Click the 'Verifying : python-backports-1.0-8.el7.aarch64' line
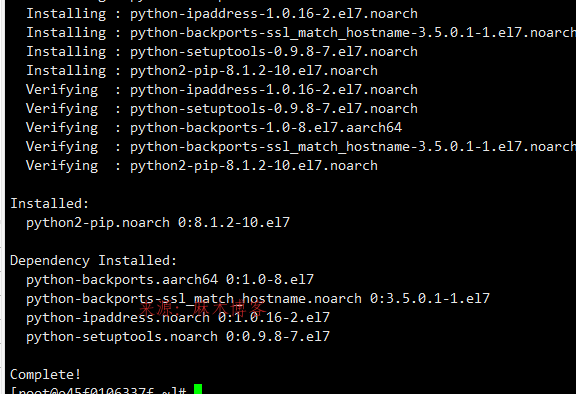 (x=214, y=128)
